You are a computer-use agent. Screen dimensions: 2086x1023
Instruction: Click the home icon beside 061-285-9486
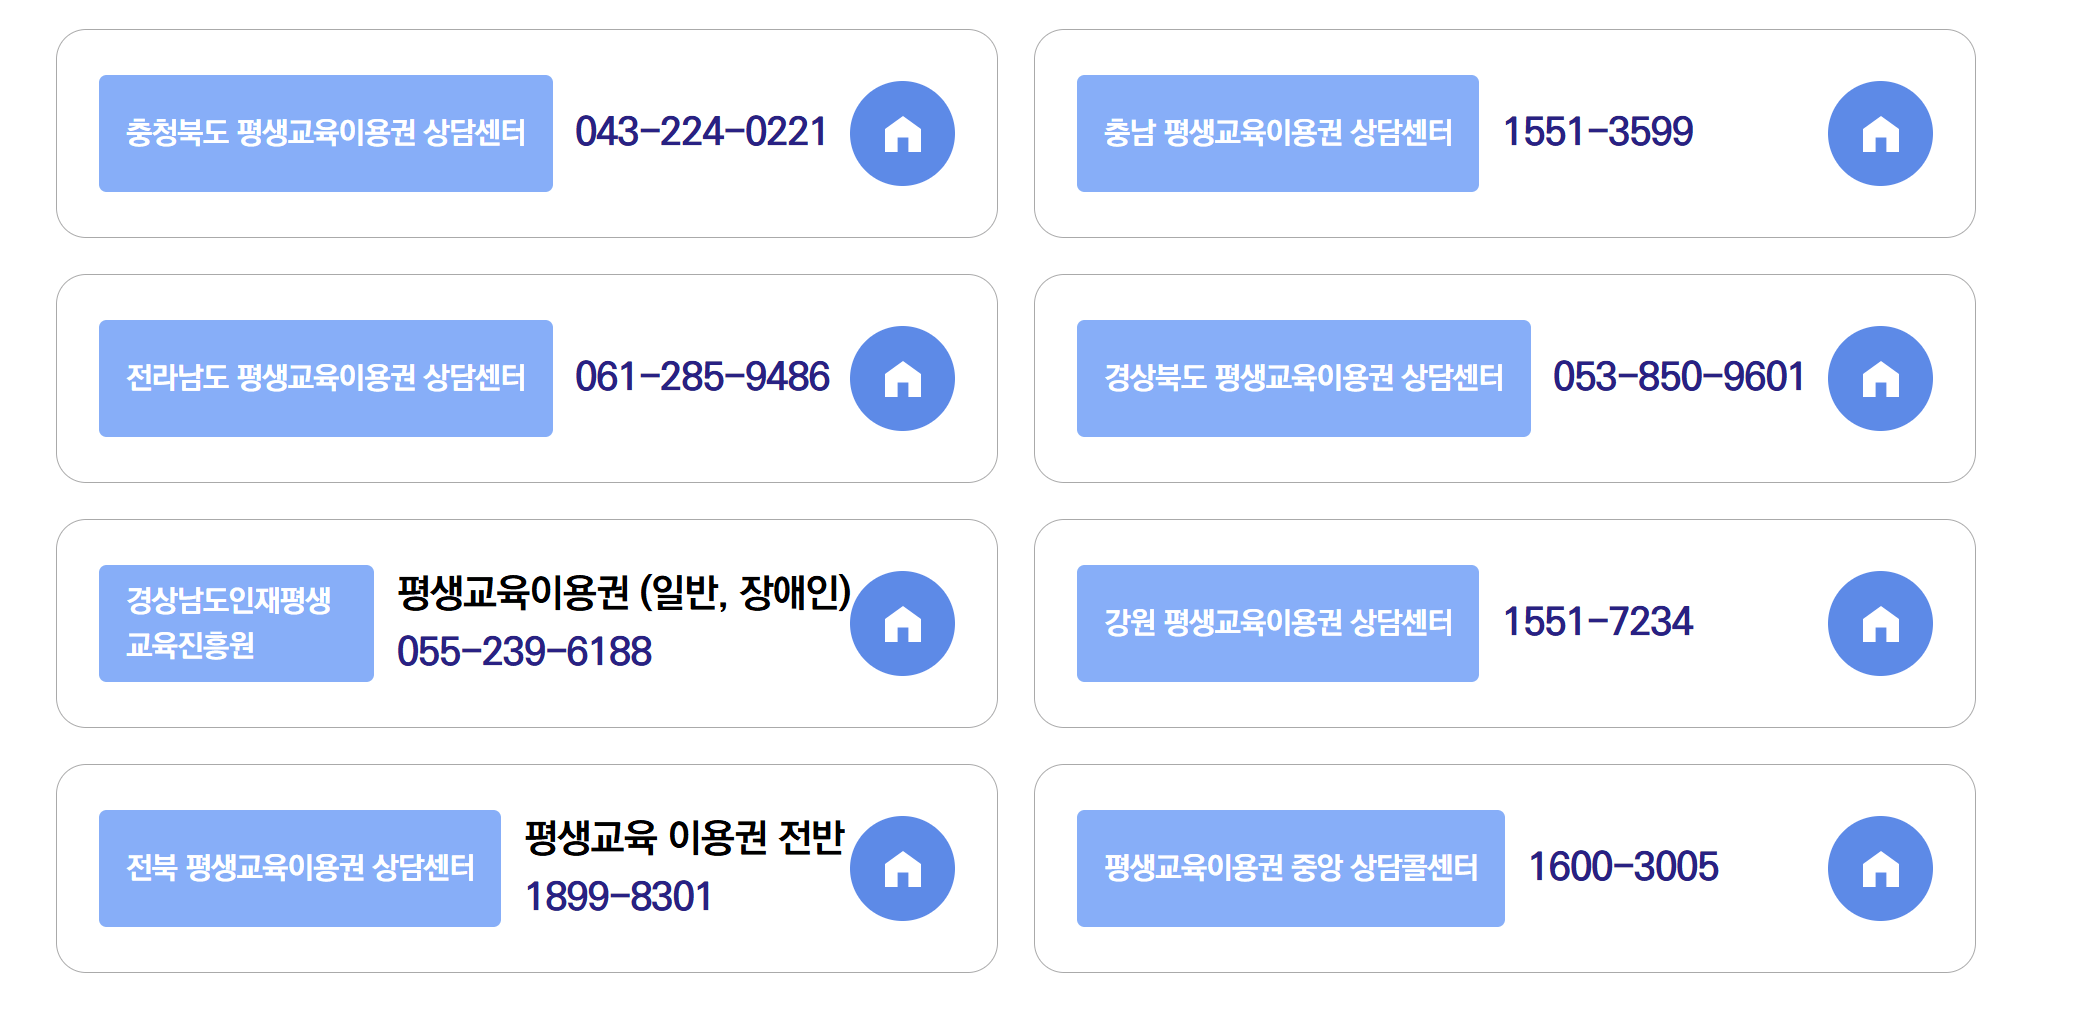coord(901,378)
